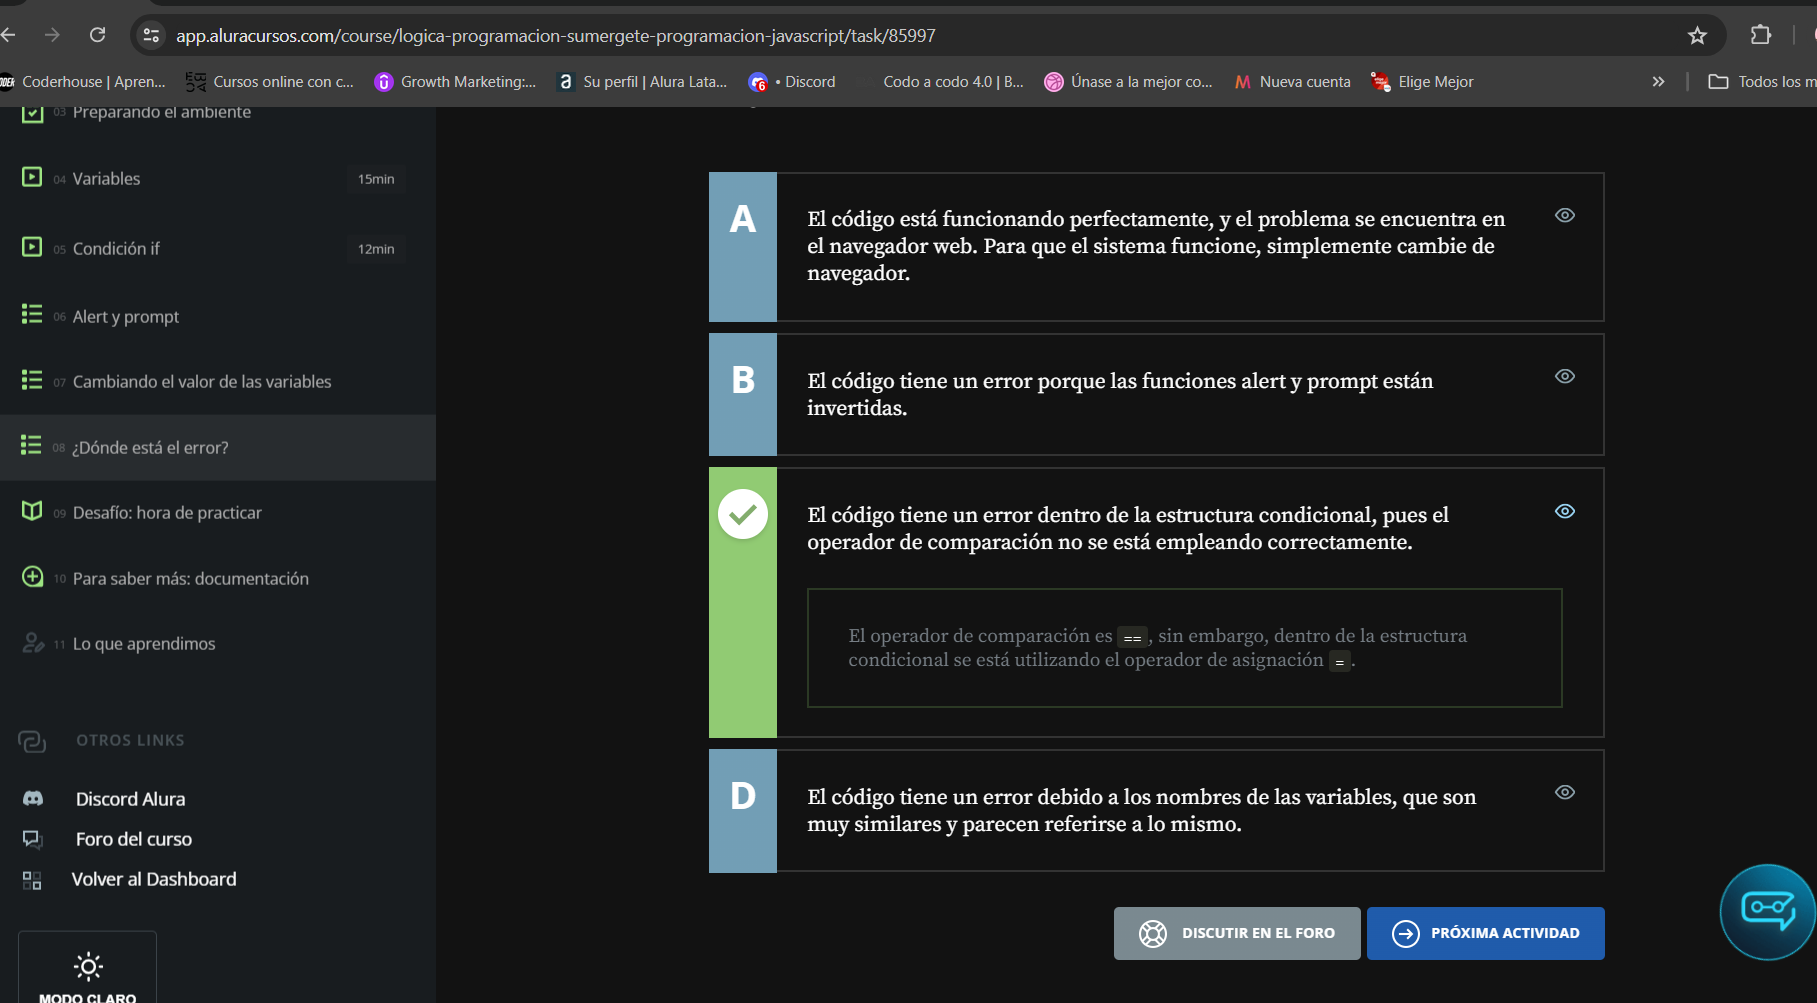The width and height of the screenshot is (1817, 1003).
Task: Expand the bookmarks overflow chevron
Action: [1658, 81]
